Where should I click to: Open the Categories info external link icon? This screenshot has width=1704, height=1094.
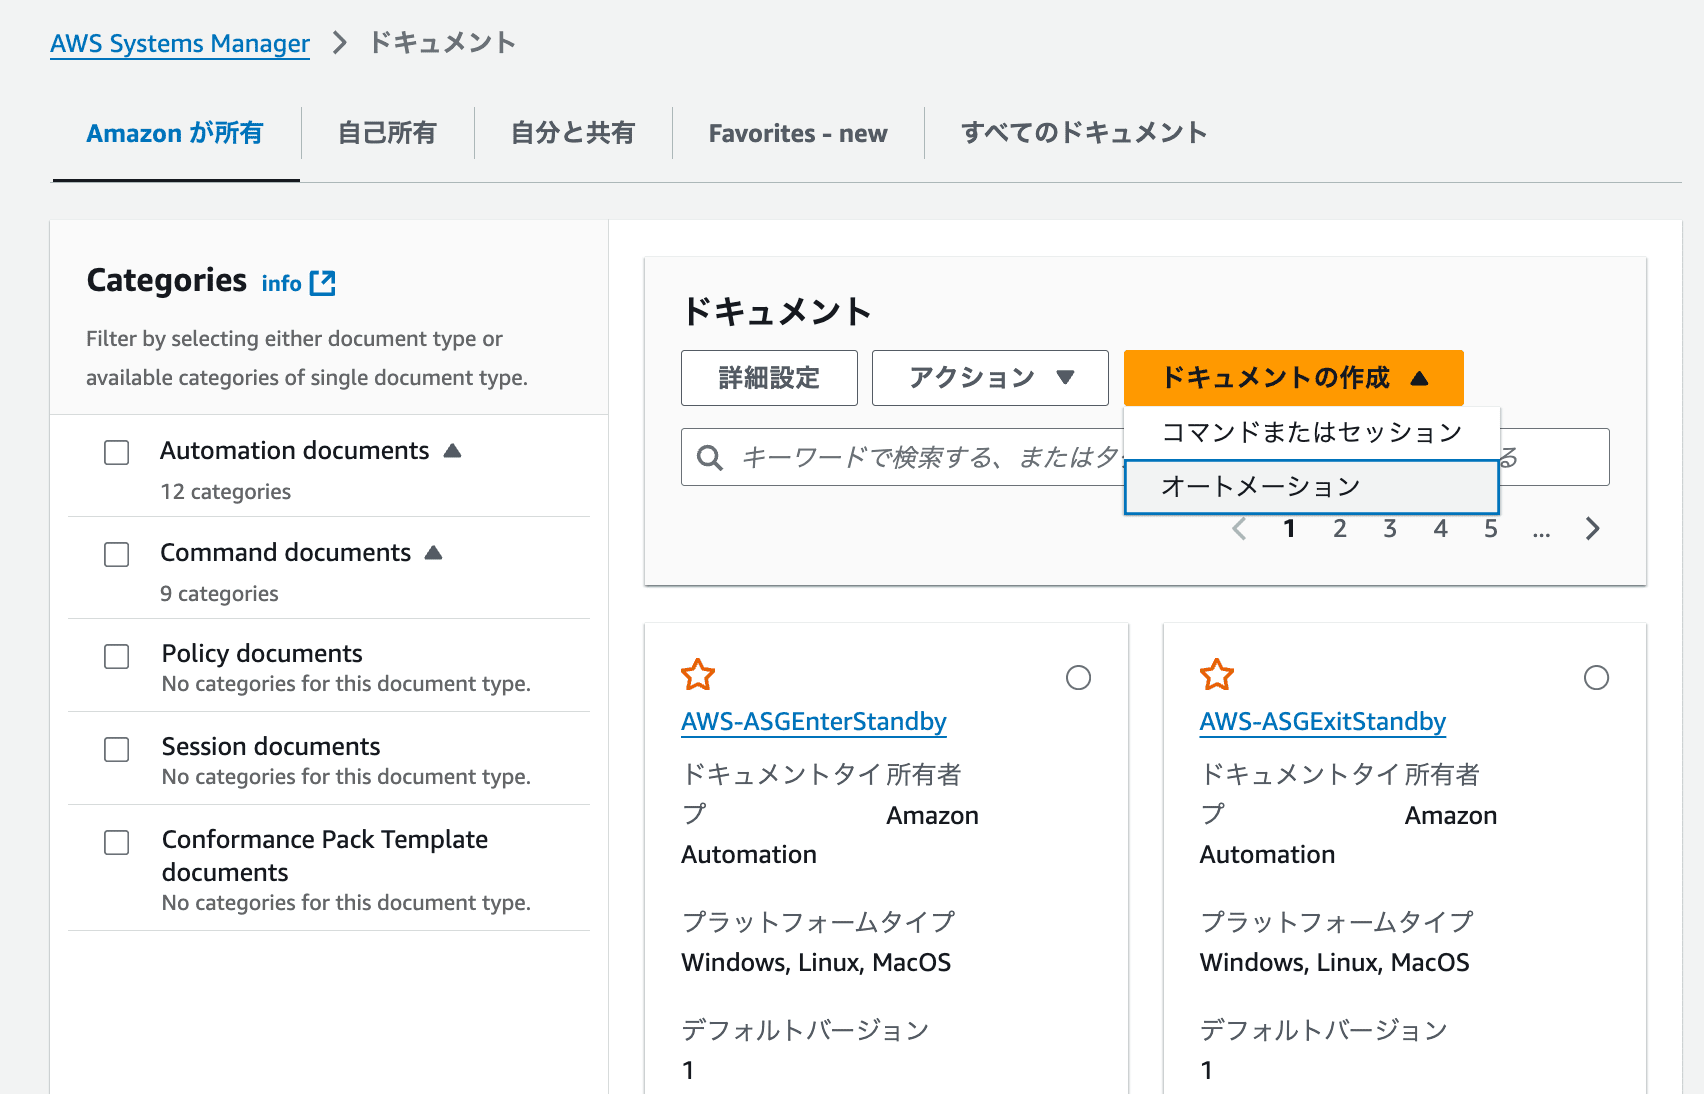click(x=323, y=283)
